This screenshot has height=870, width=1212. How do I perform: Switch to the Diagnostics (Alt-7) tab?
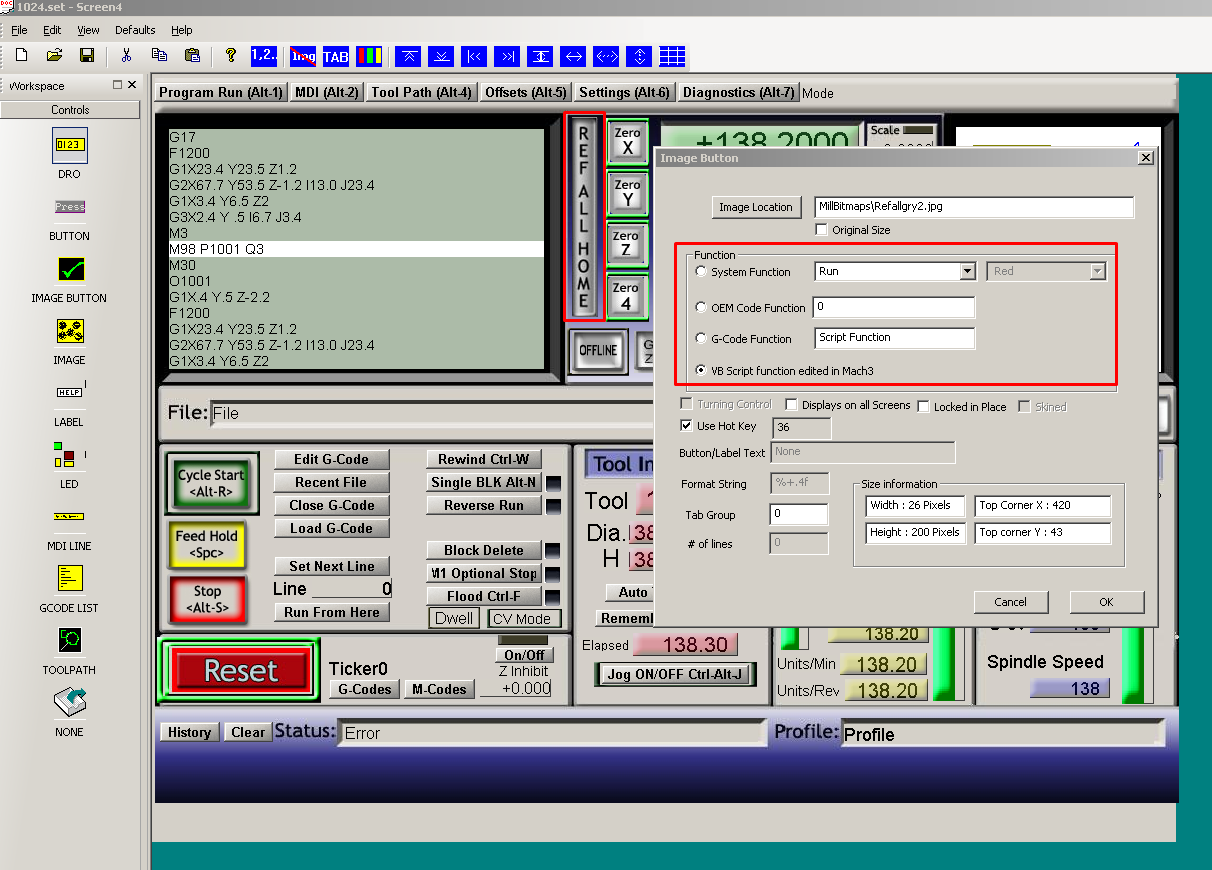[x=738, y=92]
